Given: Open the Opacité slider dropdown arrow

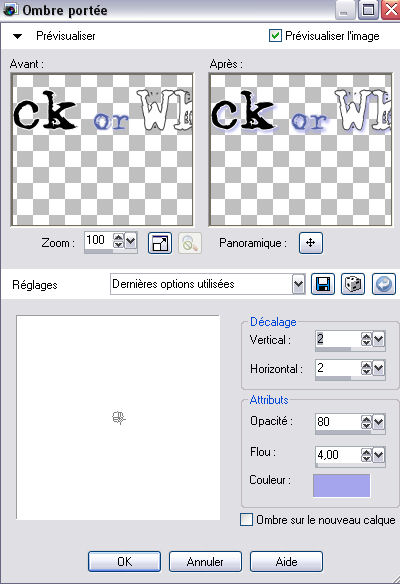Looking at the screenshot, I should pos(379,422).
